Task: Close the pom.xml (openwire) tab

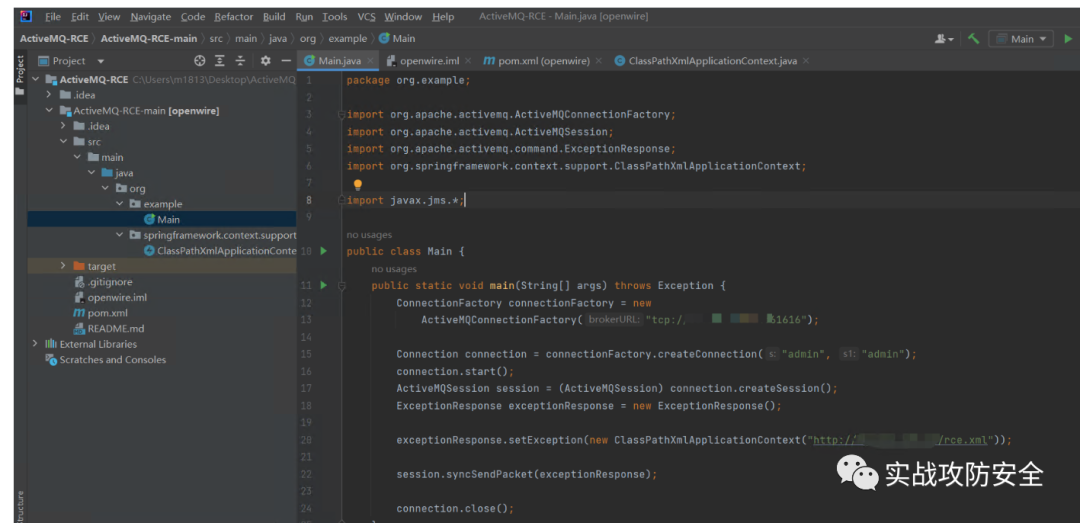Action: click(x=598, y=61)
